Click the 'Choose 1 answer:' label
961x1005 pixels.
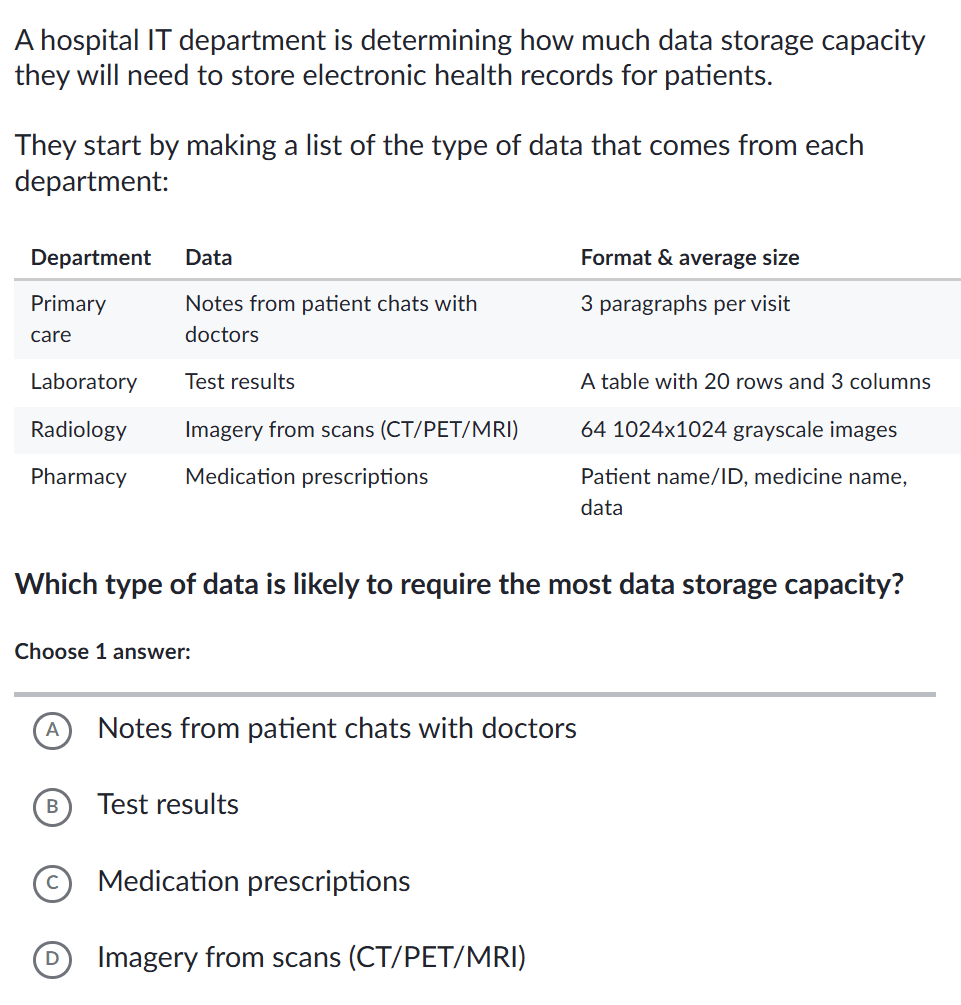(102, 652)
